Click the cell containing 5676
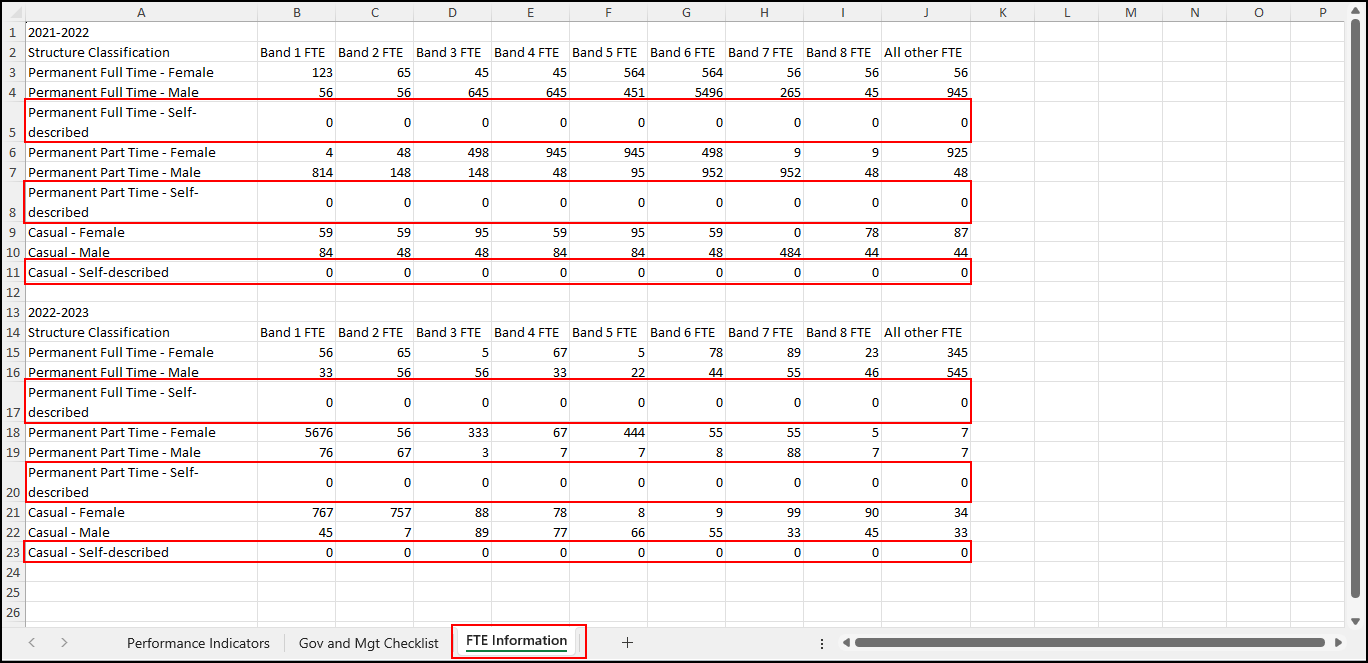 296,432
